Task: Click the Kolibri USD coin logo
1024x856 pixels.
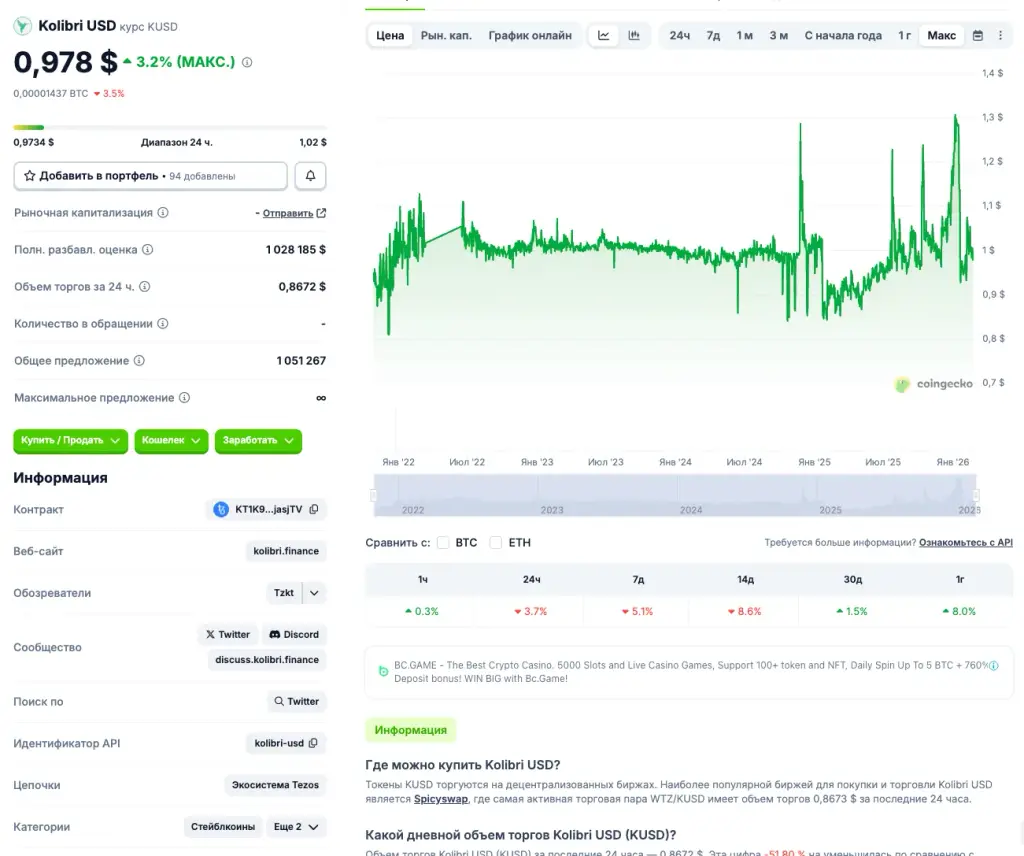Action: 23,25
